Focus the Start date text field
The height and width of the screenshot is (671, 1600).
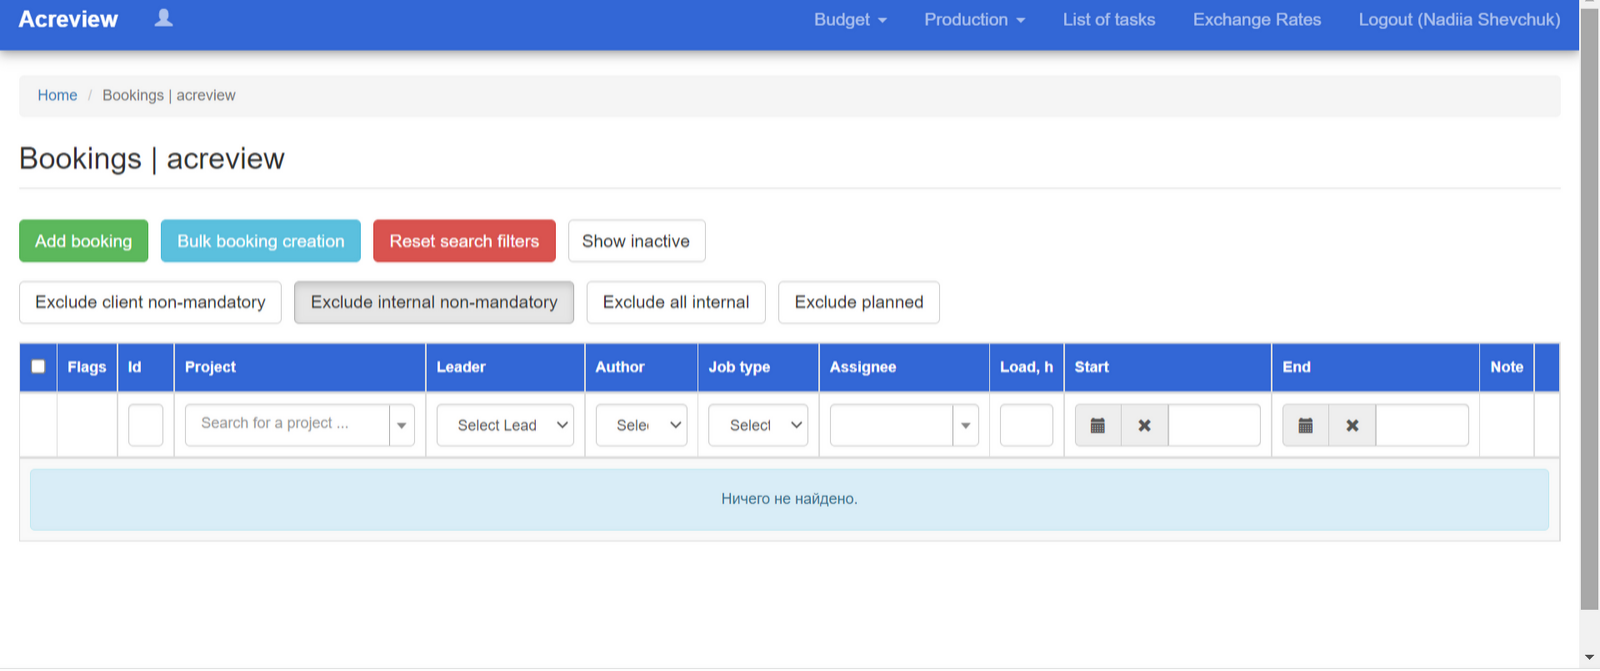coord(1214,425)
